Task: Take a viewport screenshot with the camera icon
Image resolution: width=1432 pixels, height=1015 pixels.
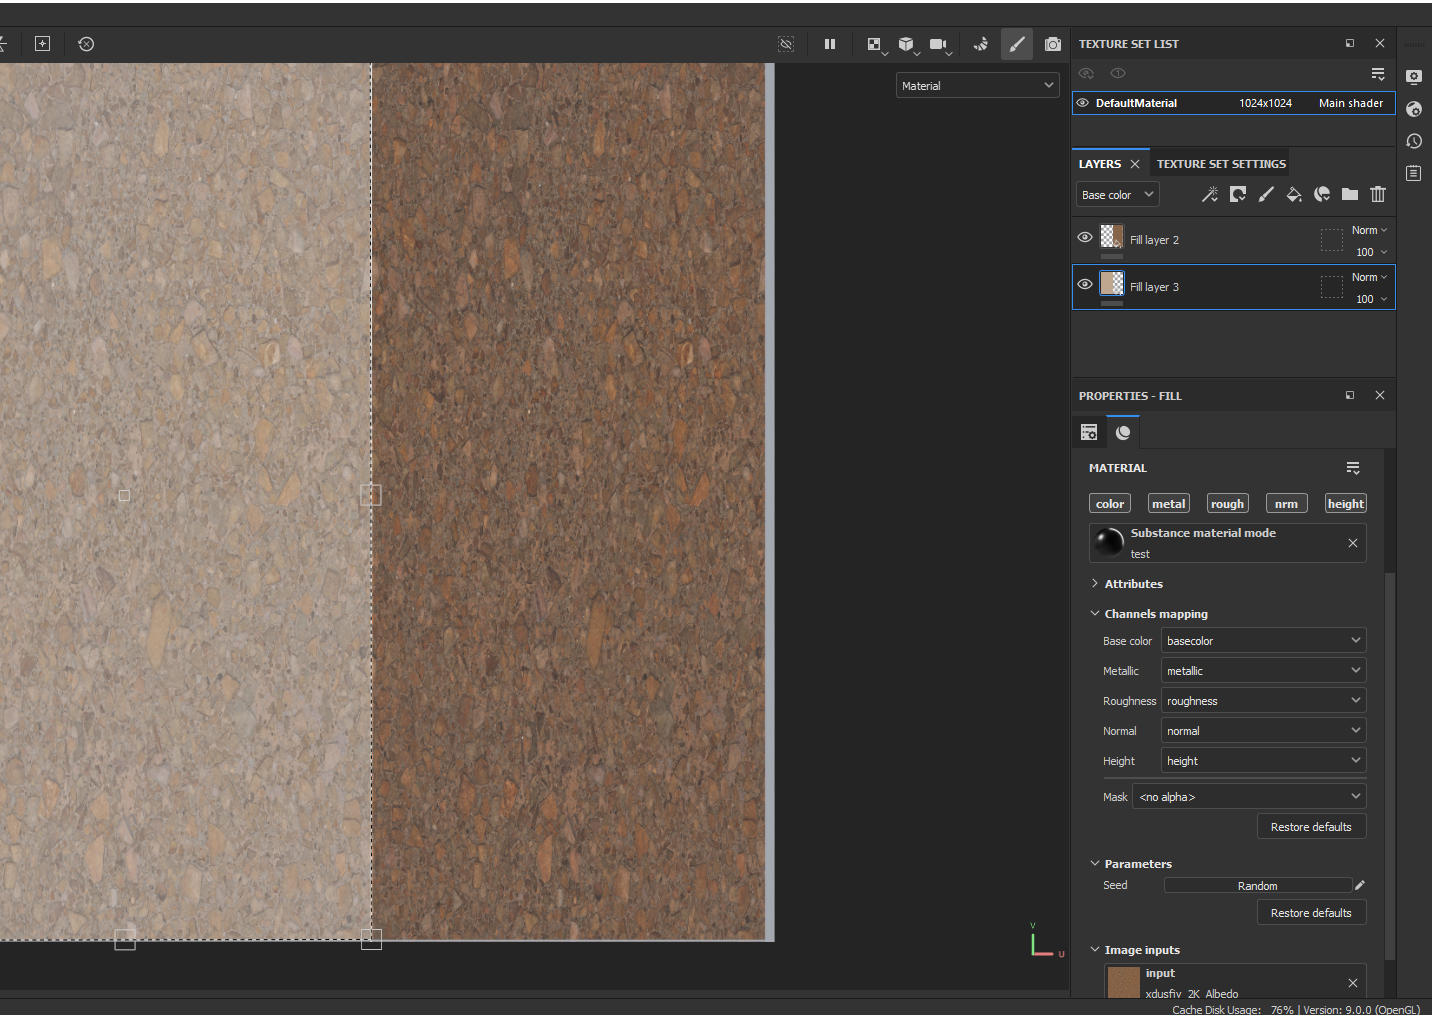Action: coord(1052,44)
